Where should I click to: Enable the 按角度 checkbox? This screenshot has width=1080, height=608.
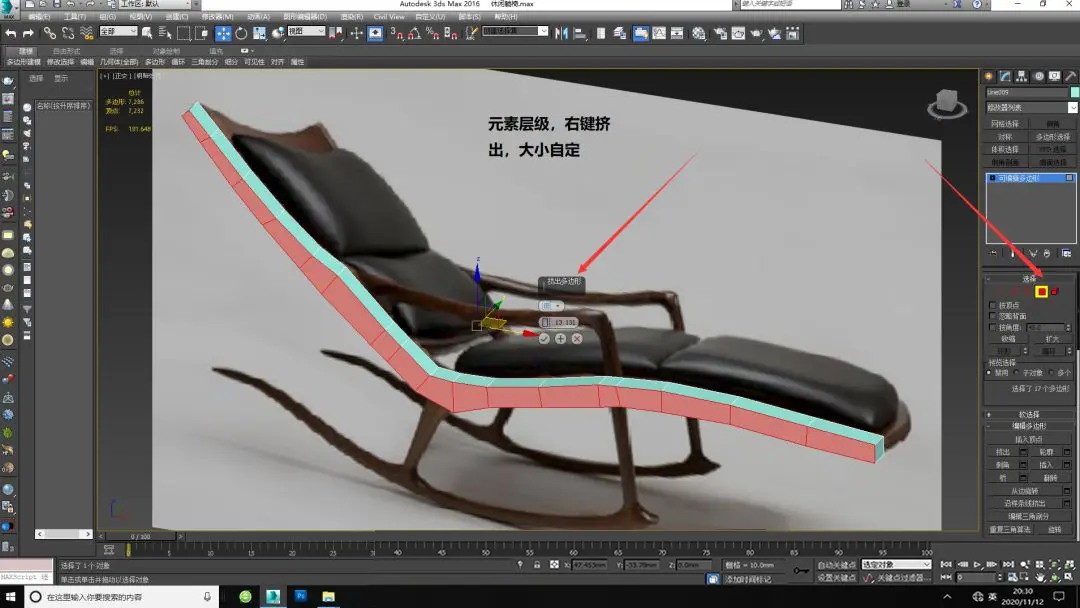pyautogui.click(x=993, y=328)
